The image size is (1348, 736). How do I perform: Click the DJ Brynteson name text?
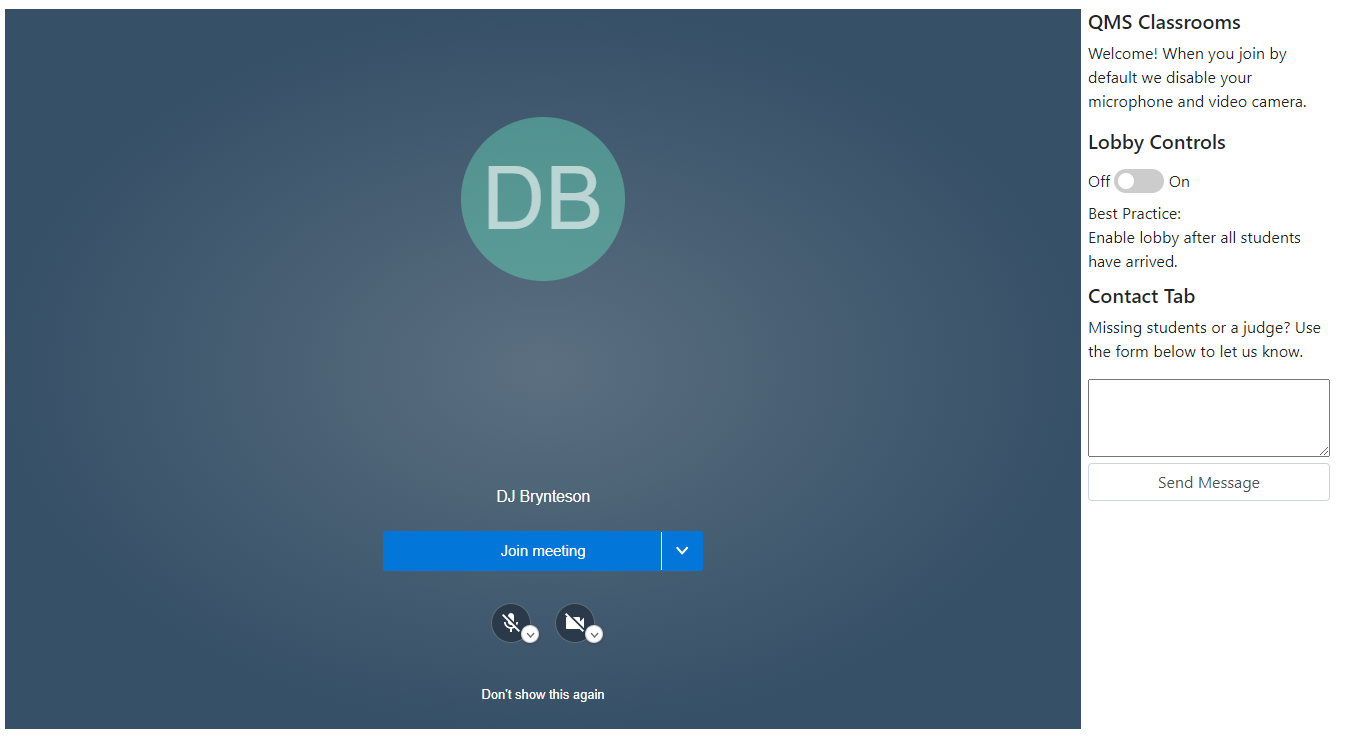[x=543, y=496]
